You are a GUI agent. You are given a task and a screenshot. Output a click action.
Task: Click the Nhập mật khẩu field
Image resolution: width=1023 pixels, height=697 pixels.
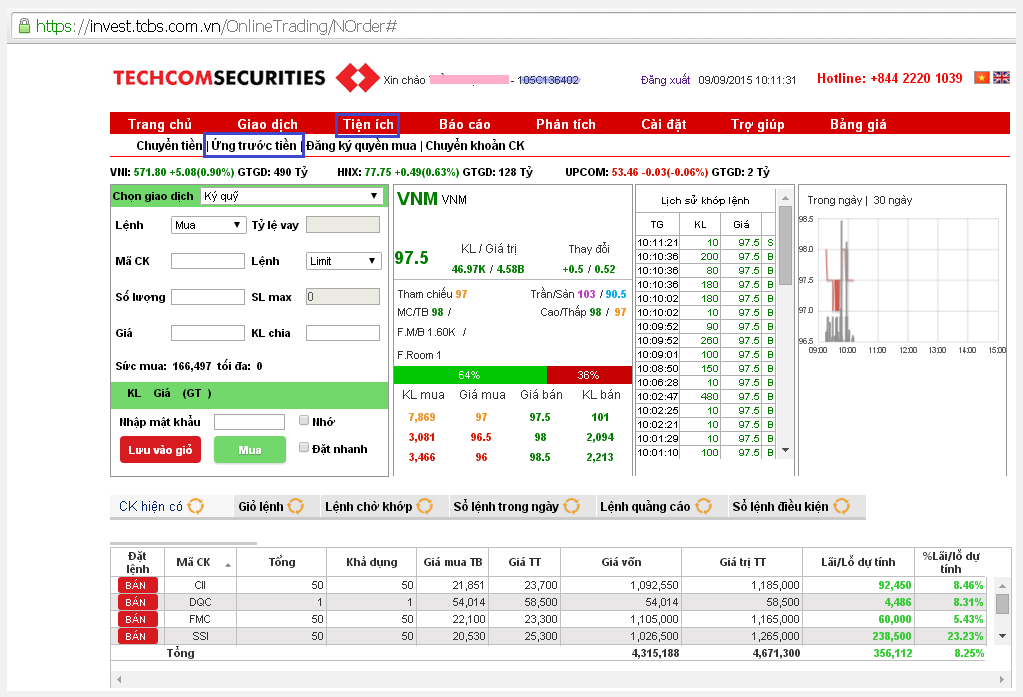coord(249,422)
